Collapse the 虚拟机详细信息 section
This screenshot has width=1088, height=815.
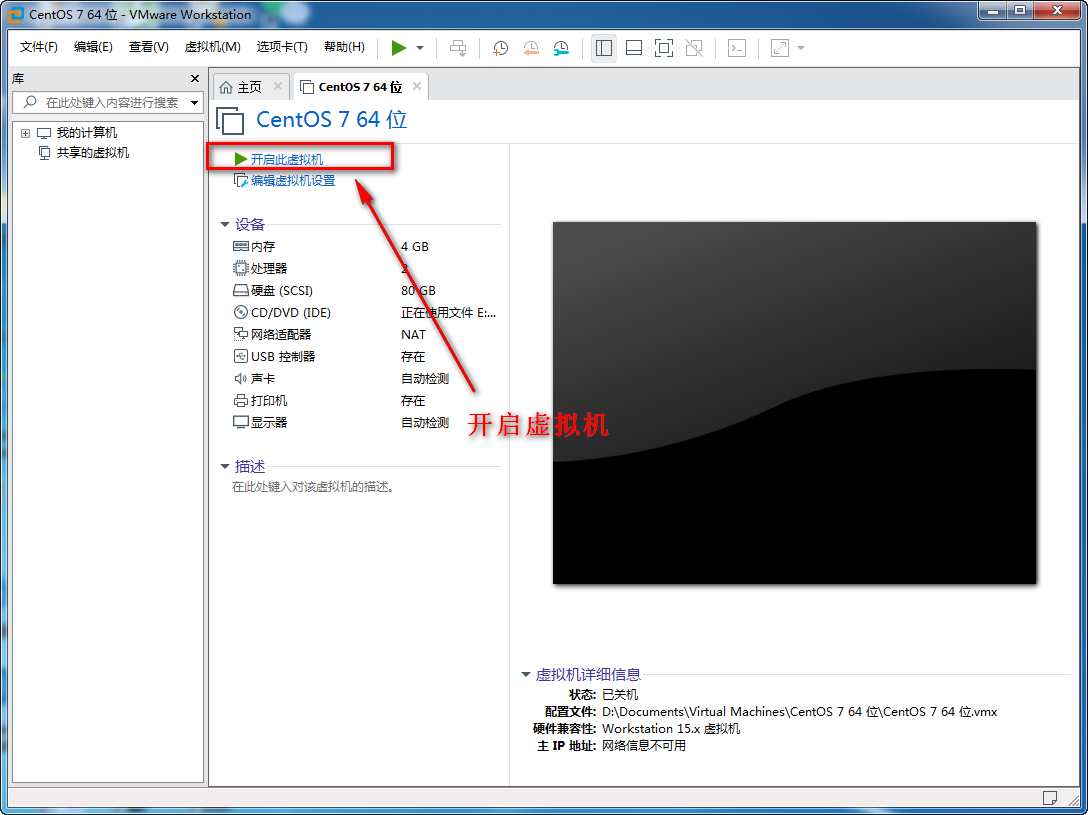pyautogui.click(x=526, y=674)
